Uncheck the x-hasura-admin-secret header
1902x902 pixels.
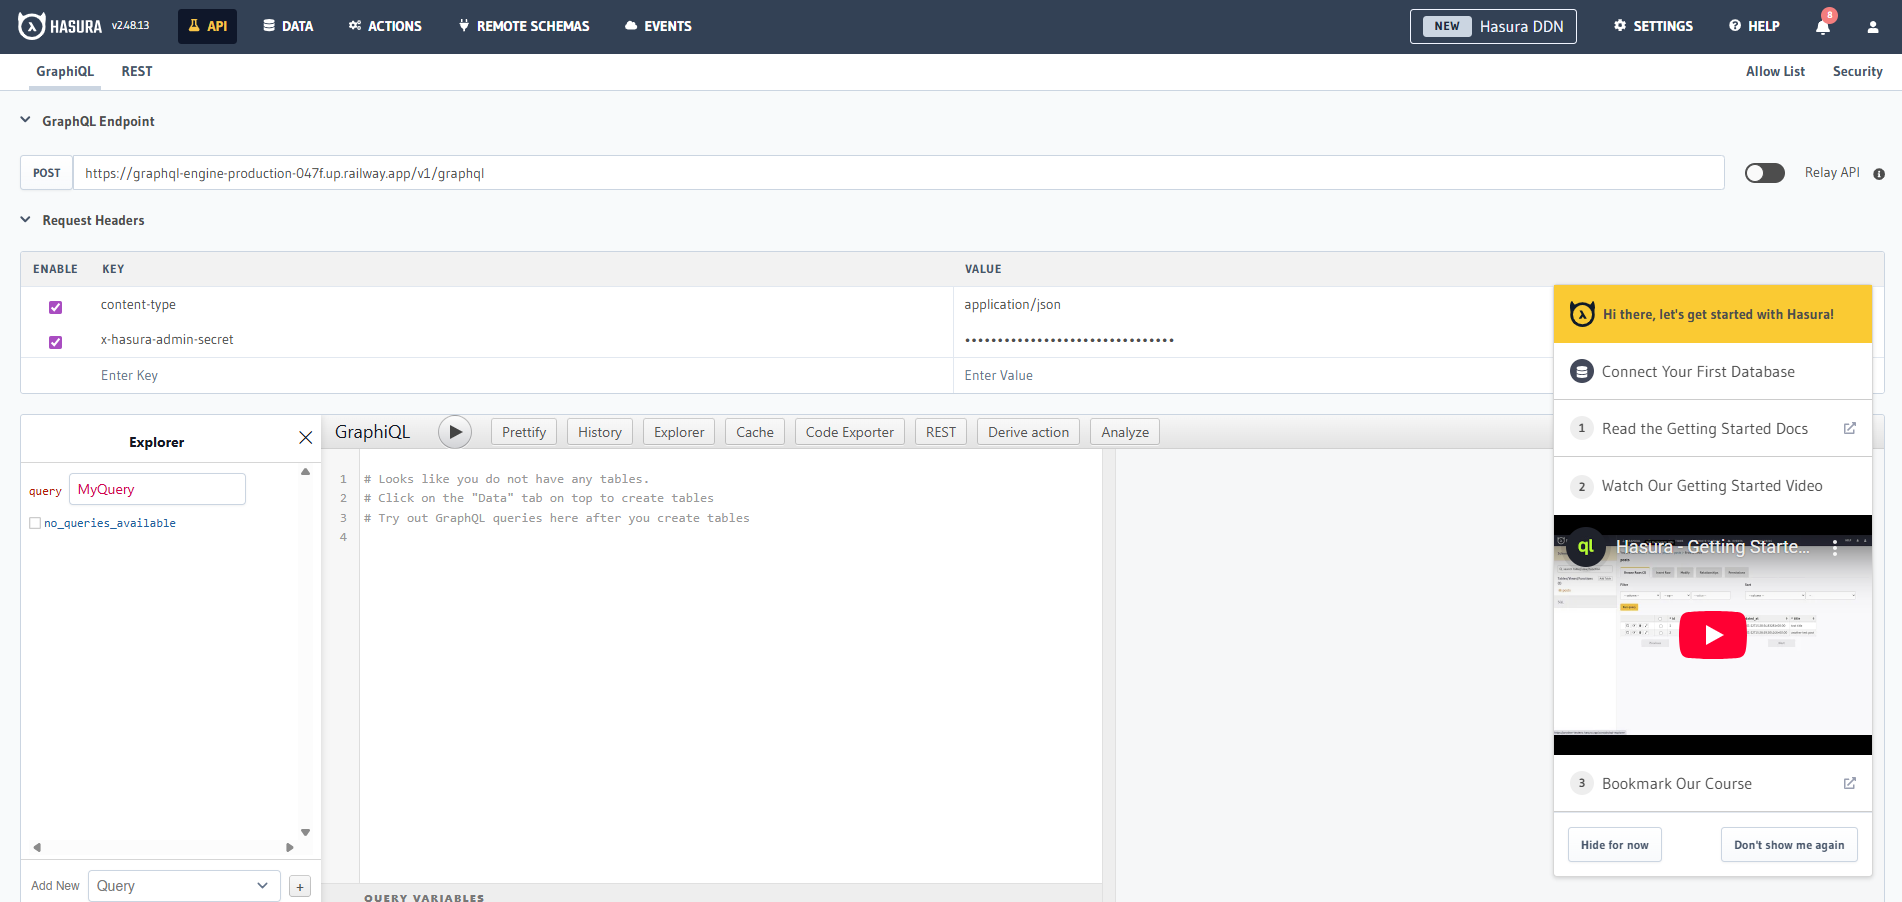click(55, 342)
